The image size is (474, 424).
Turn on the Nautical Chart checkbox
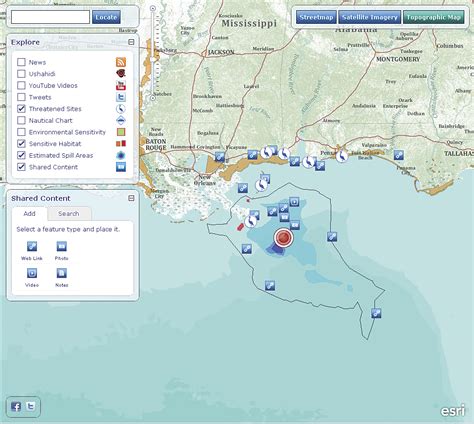(21, 120)
